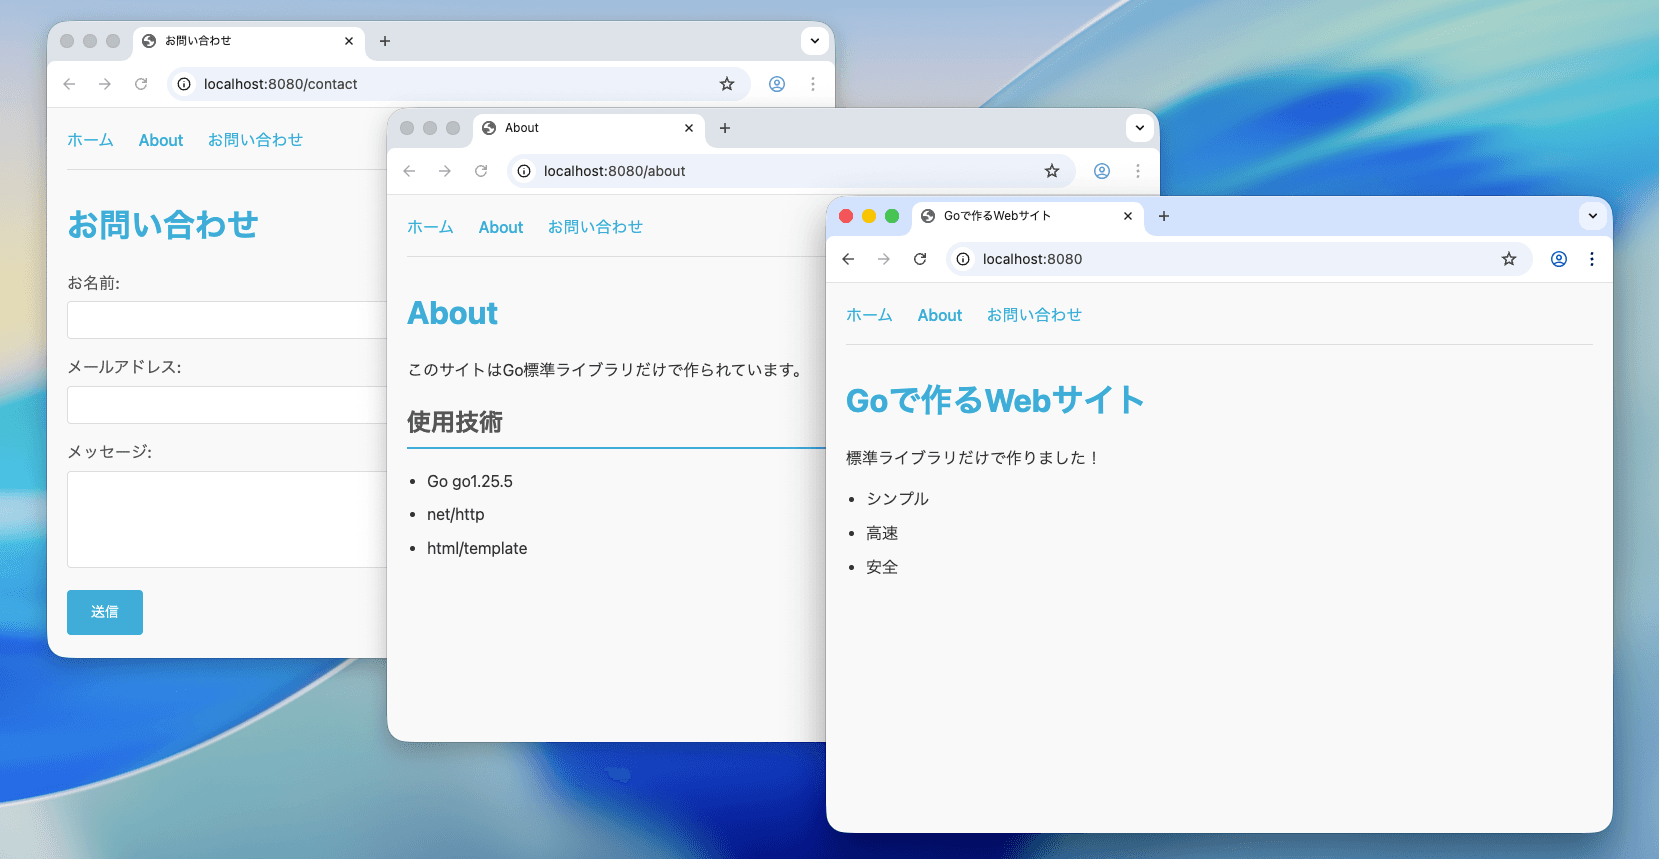Click the large お問い合わせ page heading
Screen dimensions: 1659x859
(163, 225)
